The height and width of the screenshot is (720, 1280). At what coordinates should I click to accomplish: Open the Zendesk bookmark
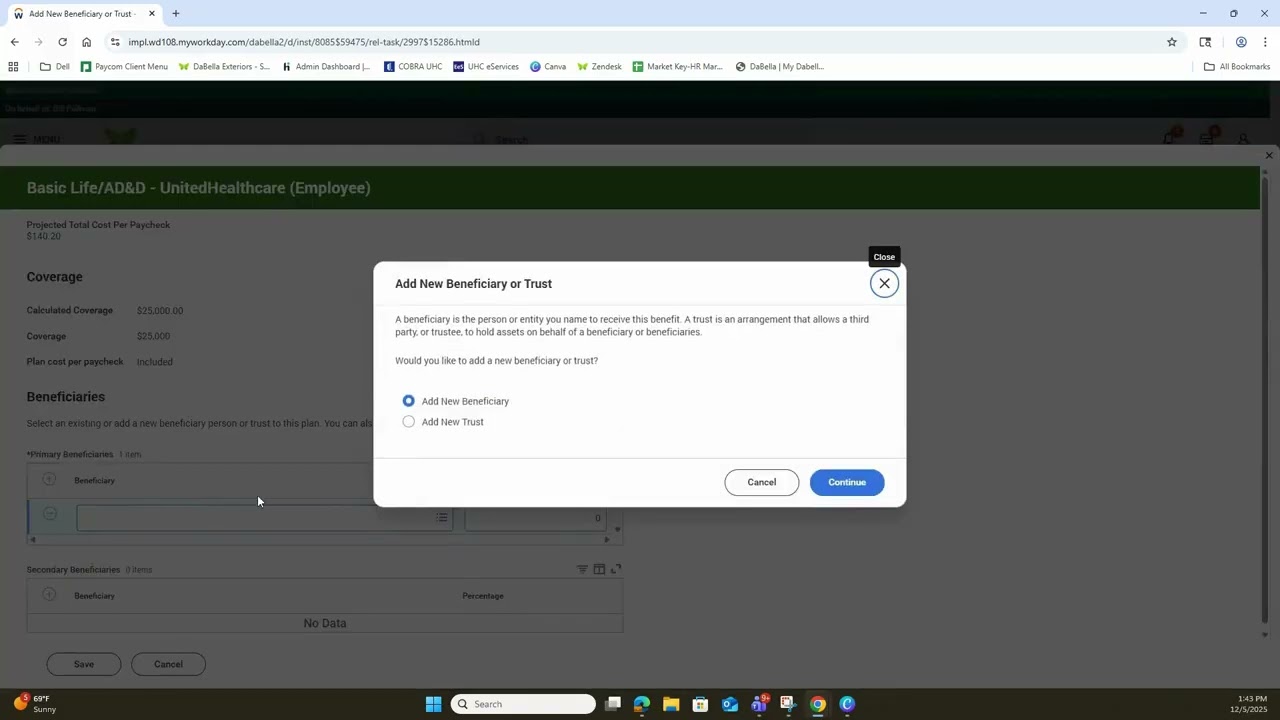[599, 67]
